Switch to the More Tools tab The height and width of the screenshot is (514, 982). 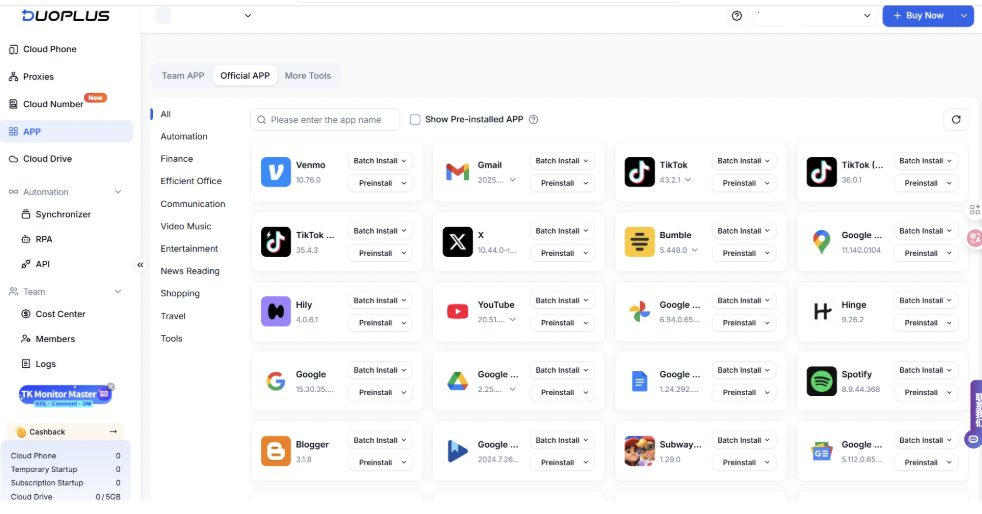[308, 76]
